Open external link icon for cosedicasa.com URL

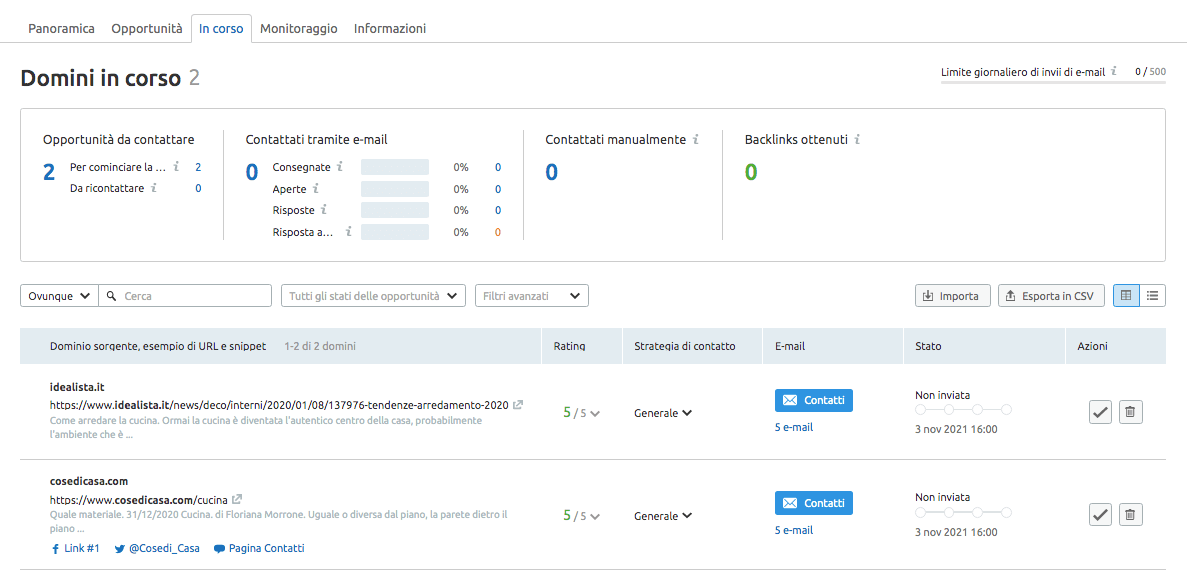(x=237, y=499)
